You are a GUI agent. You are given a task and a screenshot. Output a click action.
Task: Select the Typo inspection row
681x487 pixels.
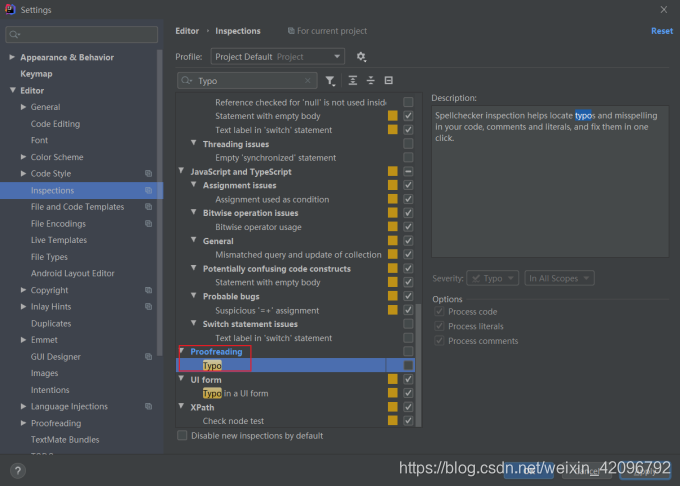click(x=295, y=365)
